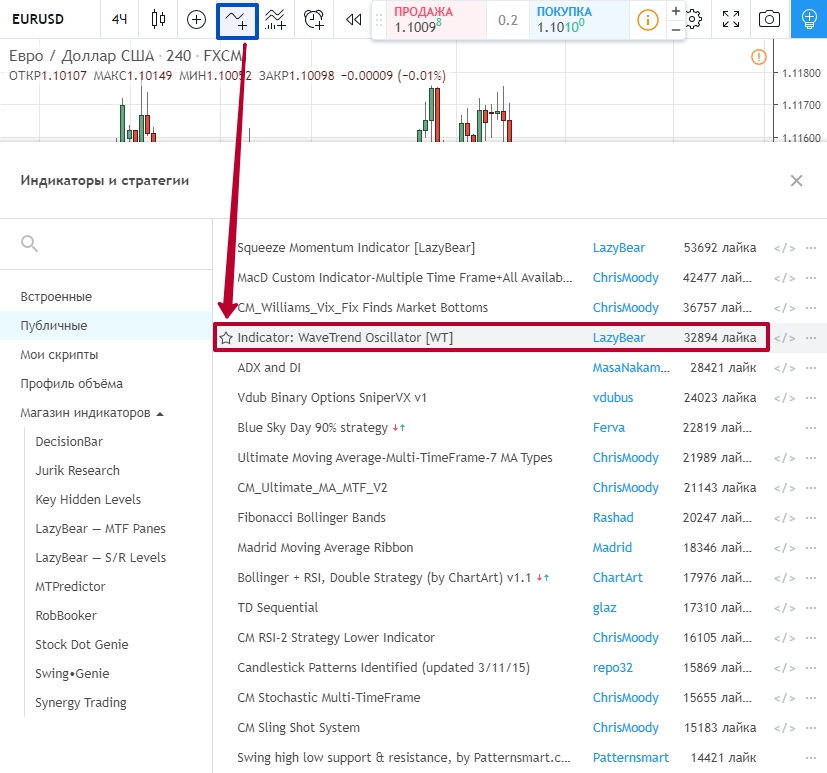
Task: Click the candlestick chart style icon
Action: (158, 19)
